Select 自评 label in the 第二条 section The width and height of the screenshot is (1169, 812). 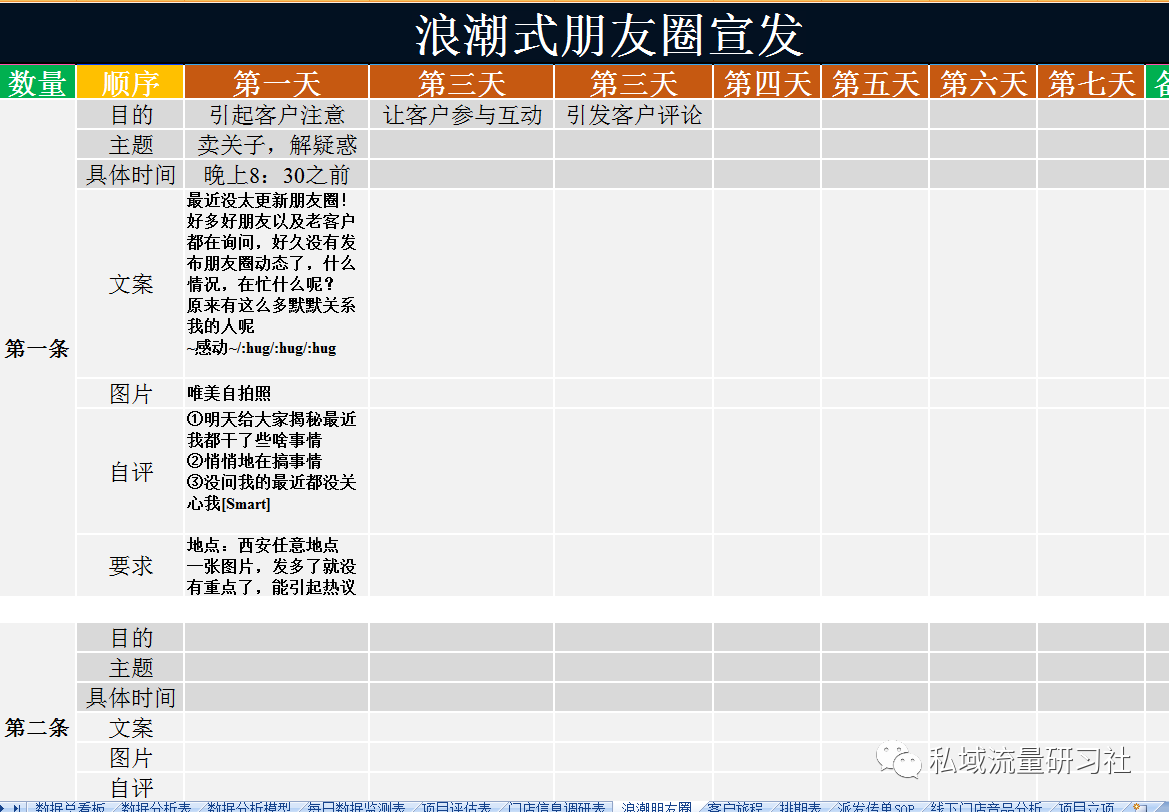[130, 787]
